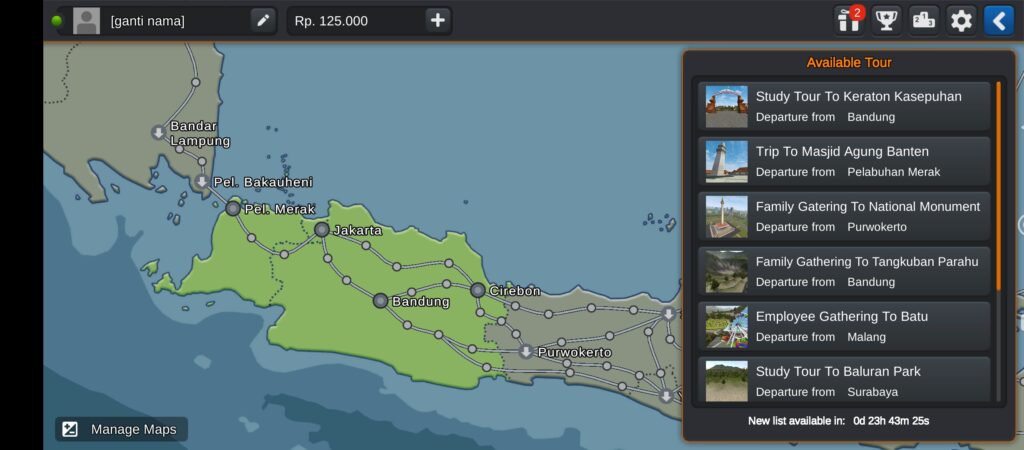Open Employee Gathering To Batu tour

844,326
